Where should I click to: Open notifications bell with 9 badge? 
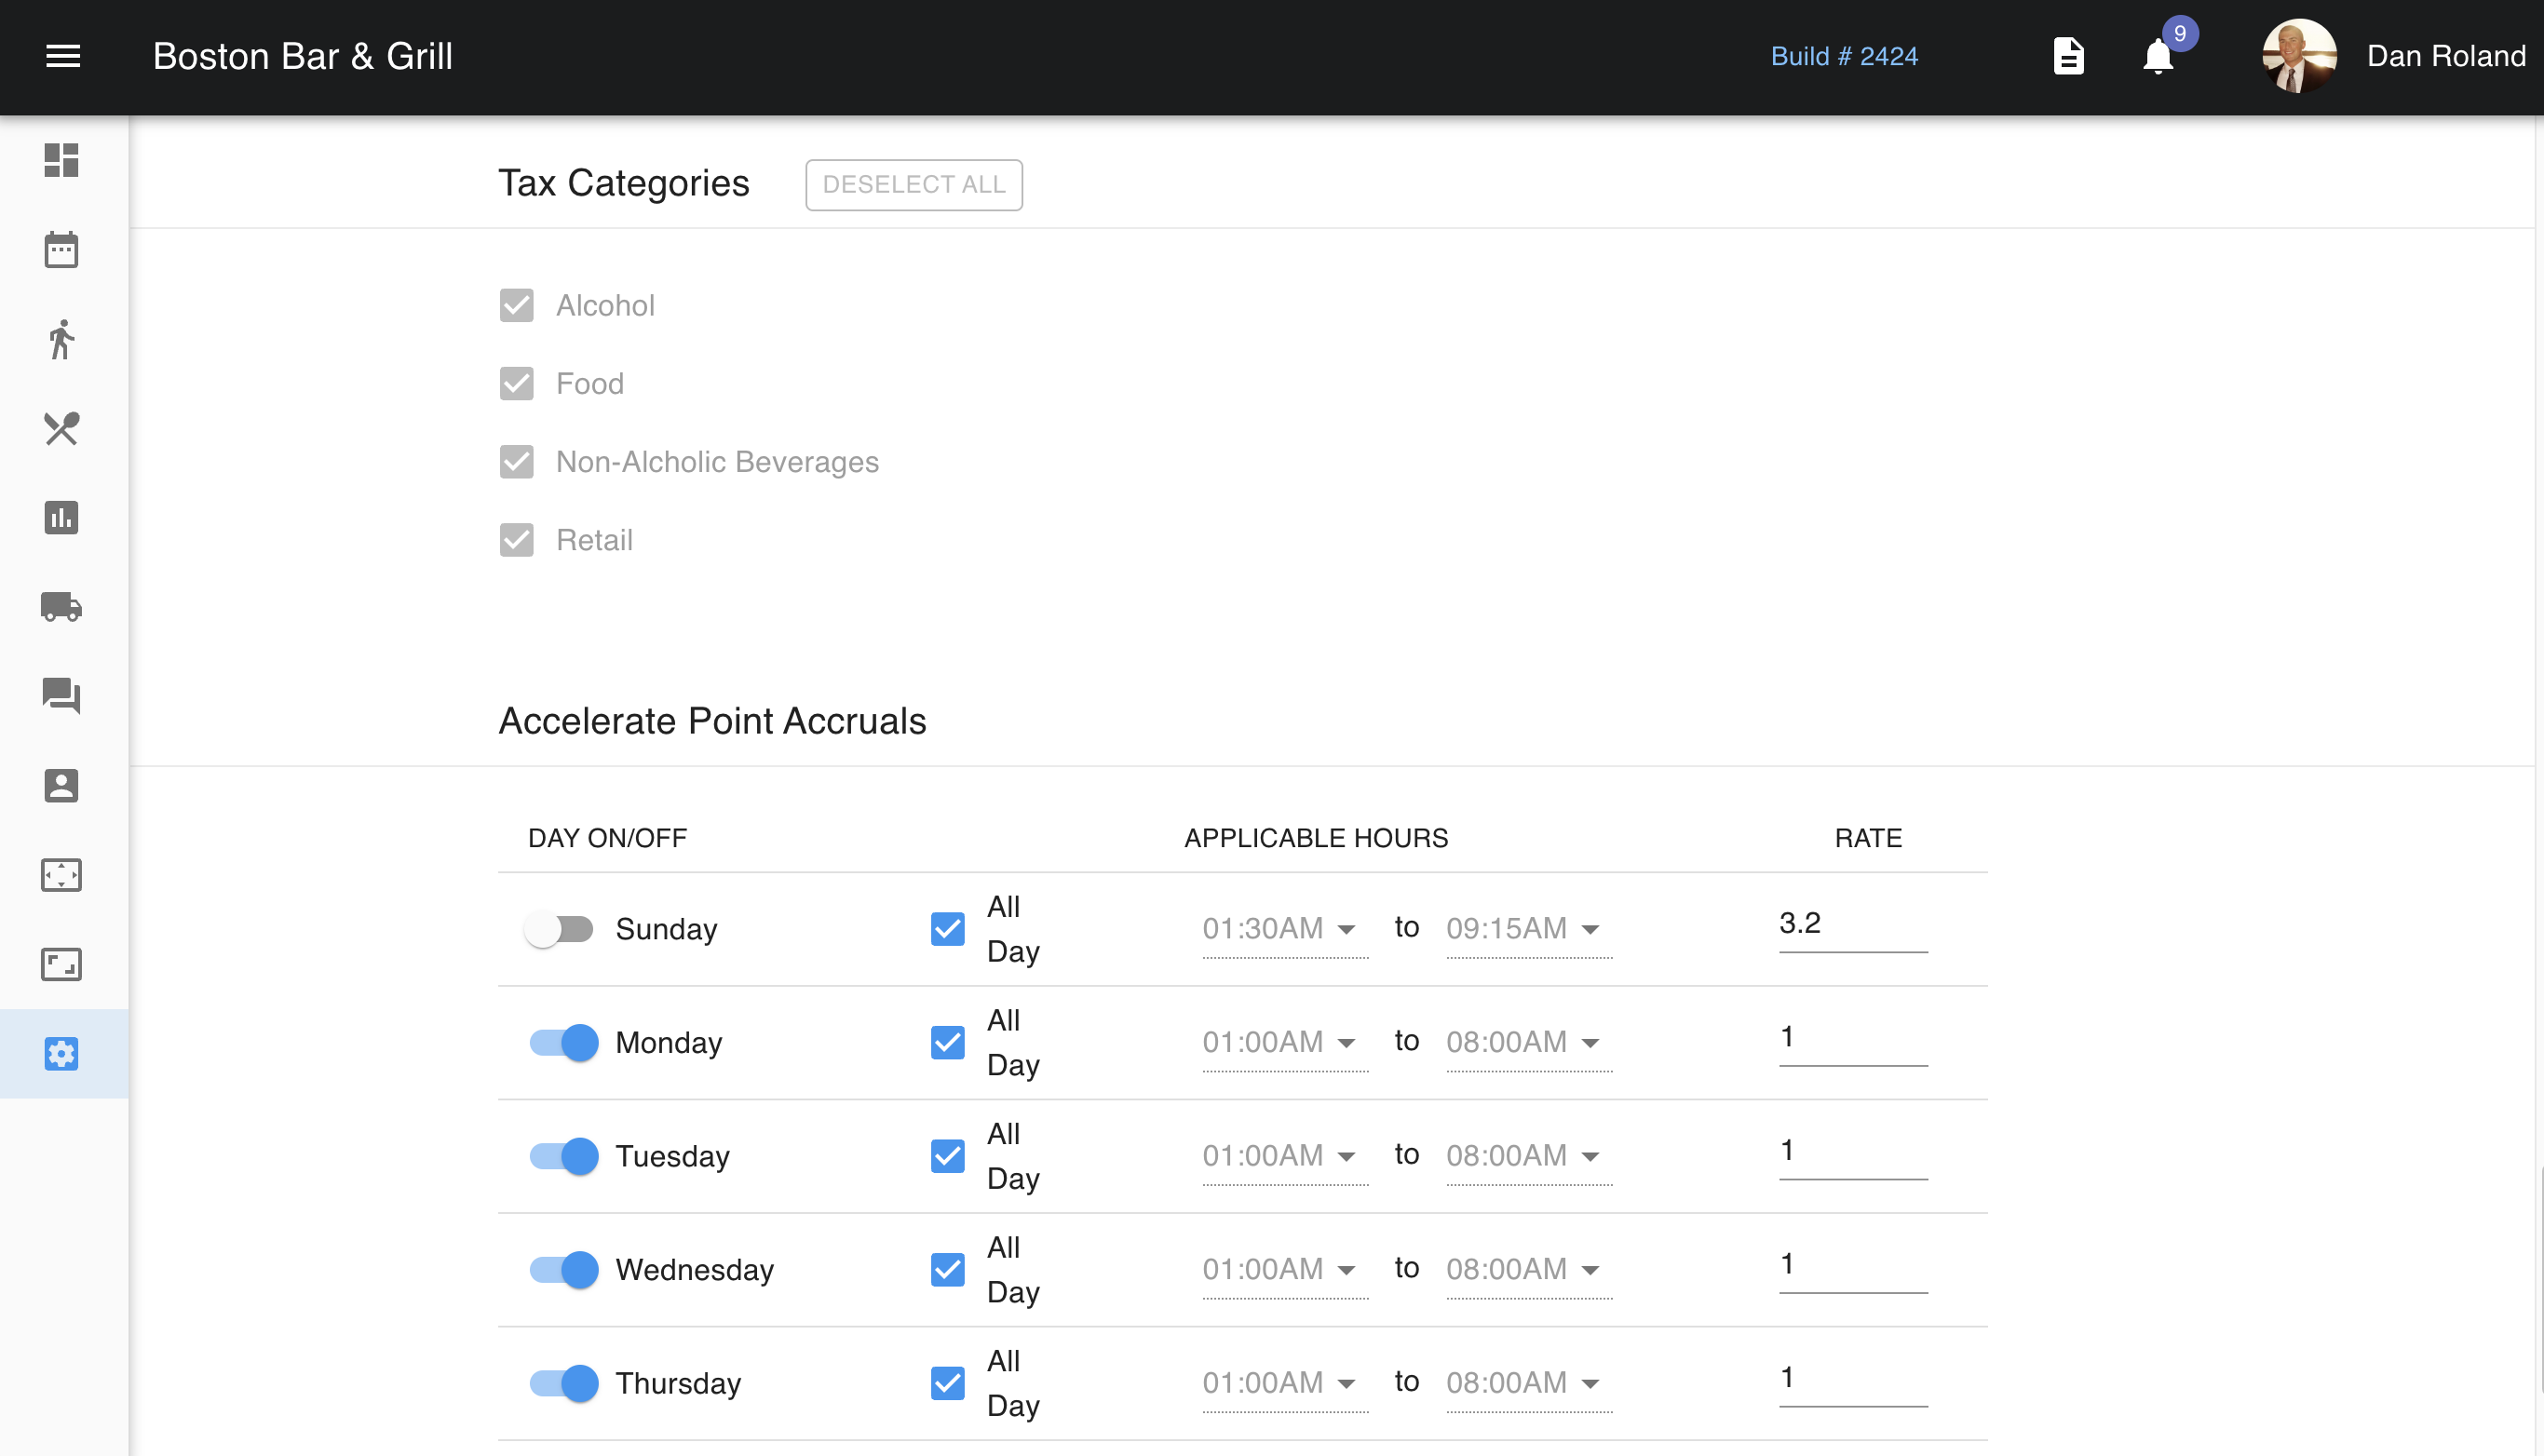point(2158,57)
